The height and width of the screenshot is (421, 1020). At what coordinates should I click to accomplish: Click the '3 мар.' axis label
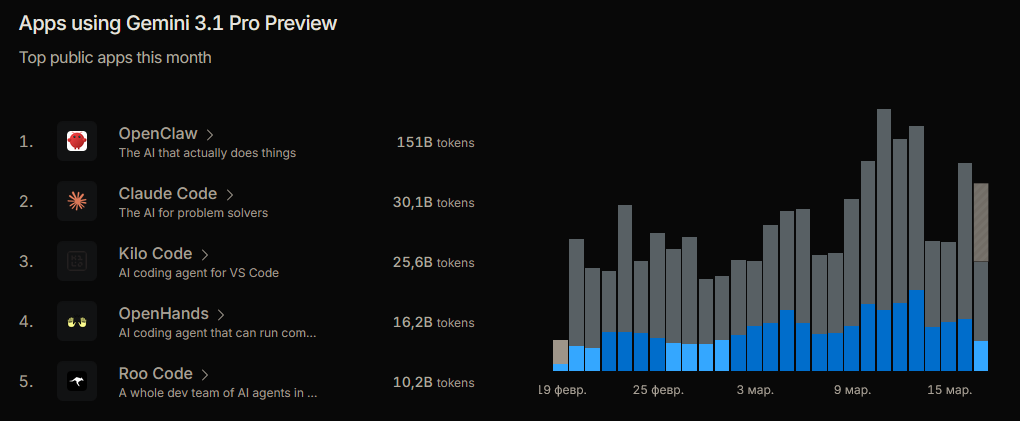(755, 390)
